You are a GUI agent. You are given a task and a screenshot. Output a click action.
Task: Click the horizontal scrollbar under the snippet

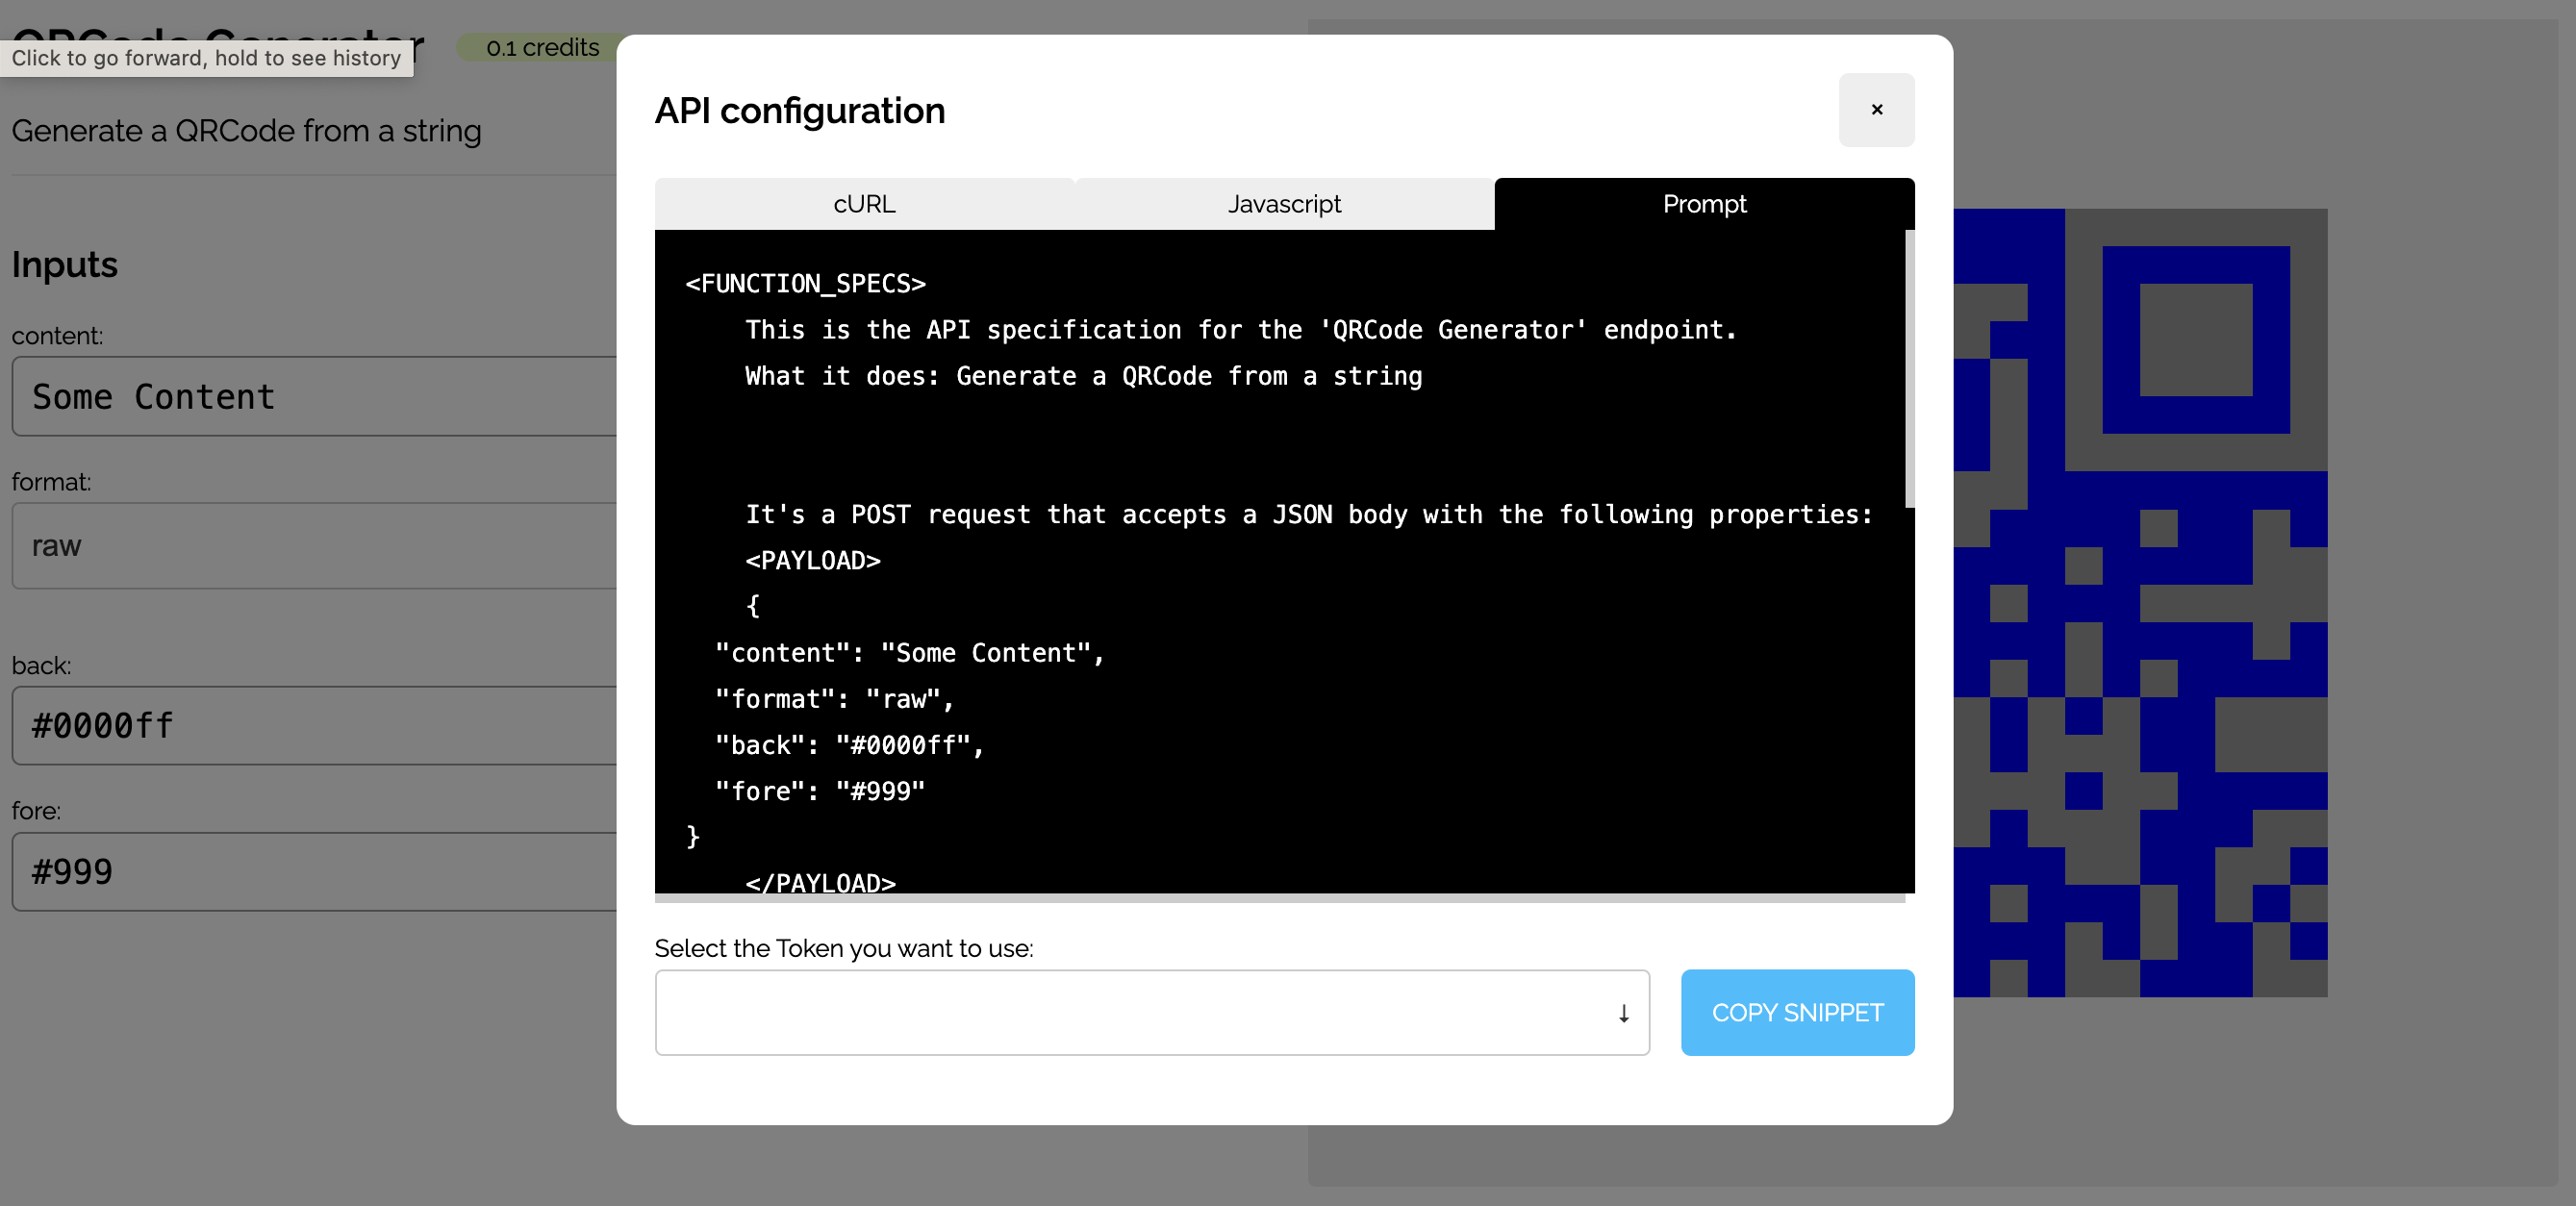tap(1278, 898)
